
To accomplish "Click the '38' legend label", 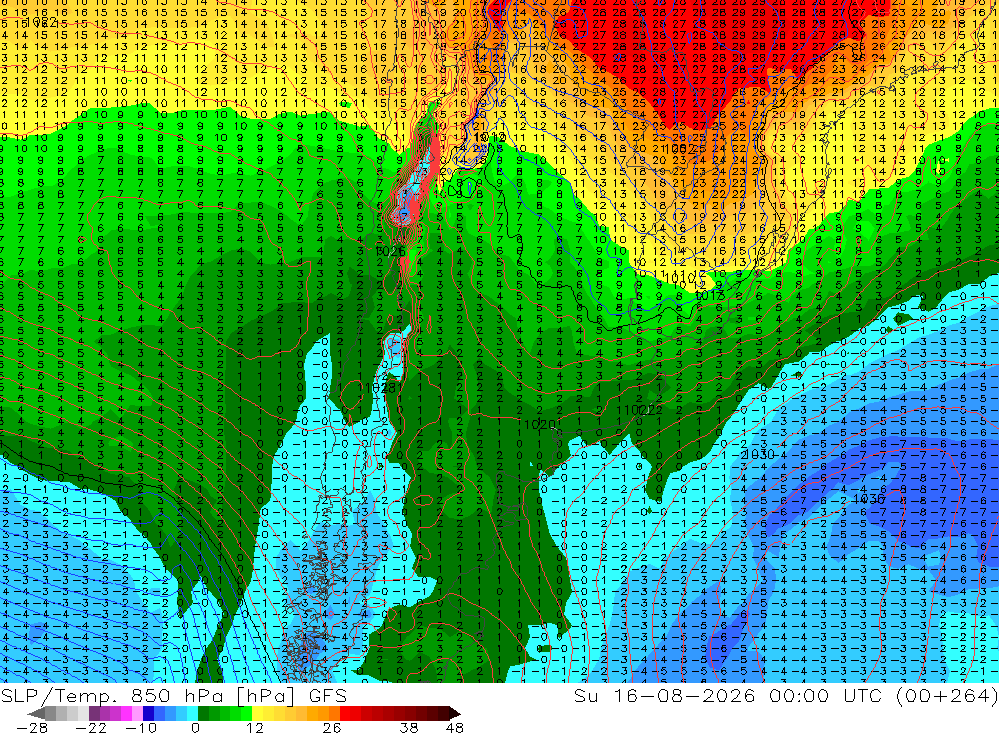I will [409, 728].
